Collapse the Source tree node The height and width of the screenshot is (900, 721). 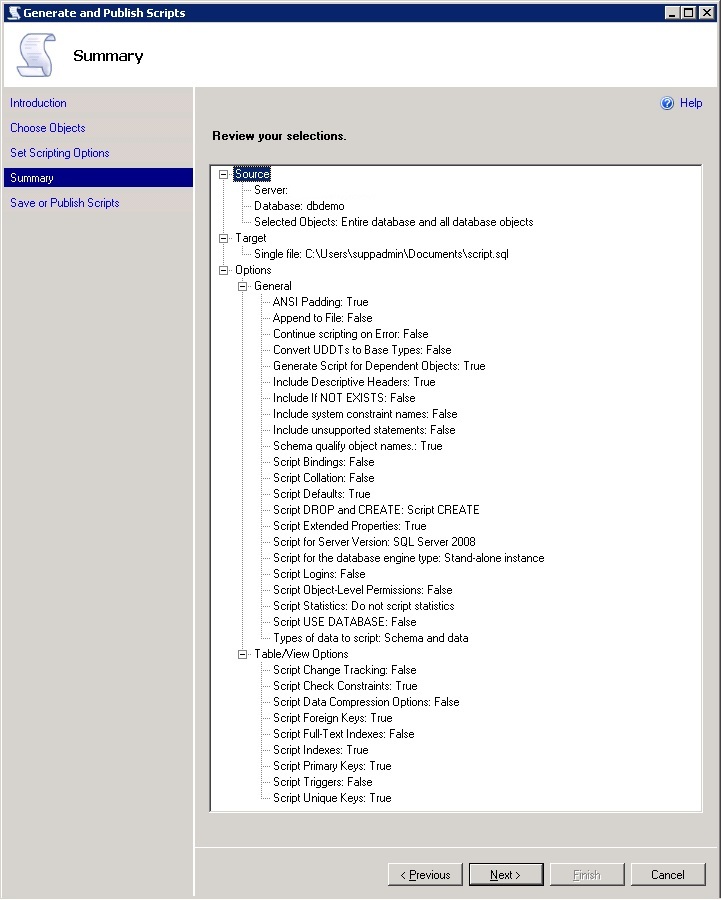pyautogui.click(x=224, y=174)
